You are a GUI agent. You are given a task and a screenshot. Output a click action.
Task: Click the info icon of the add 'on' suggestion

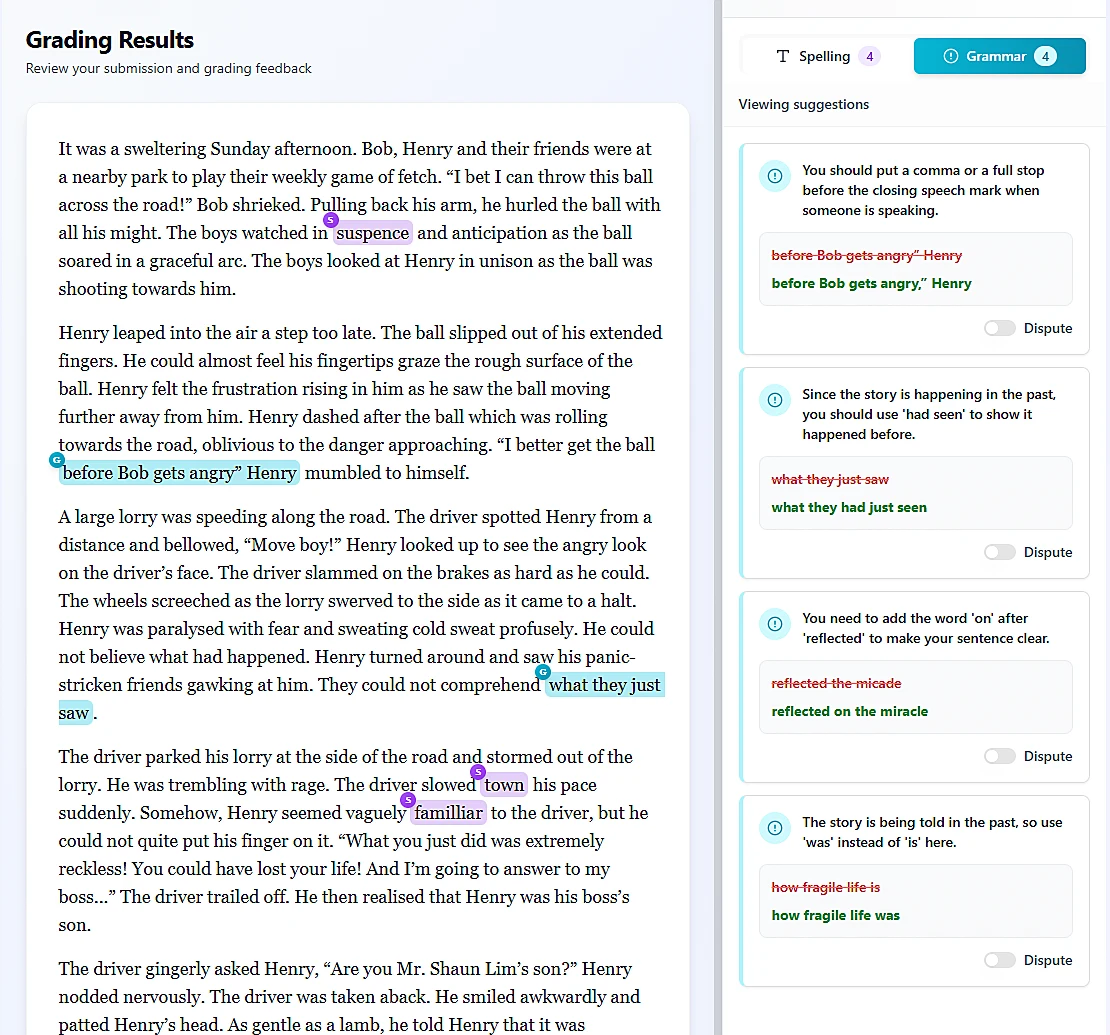(x=774, y=624)
